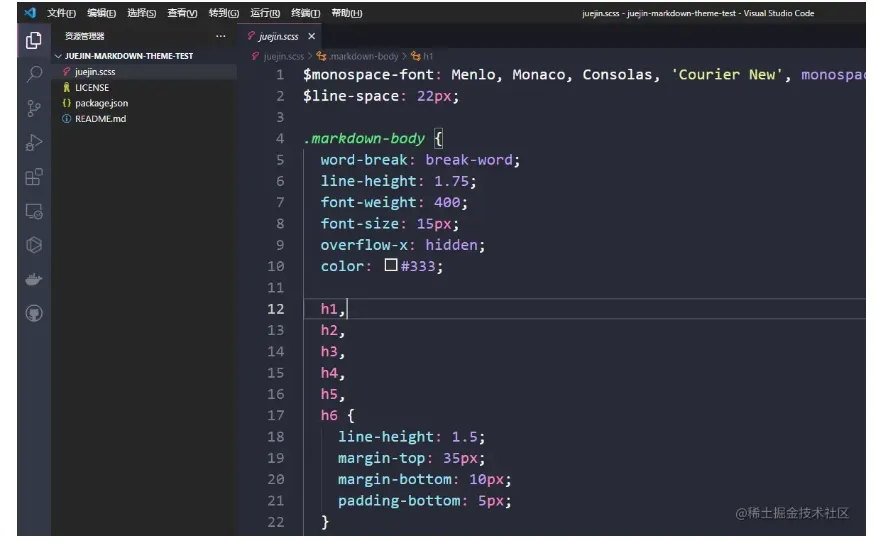Click the font-weight property on line 7
Image resolution: width=875 pixels, height=548 pixels.
368,203
